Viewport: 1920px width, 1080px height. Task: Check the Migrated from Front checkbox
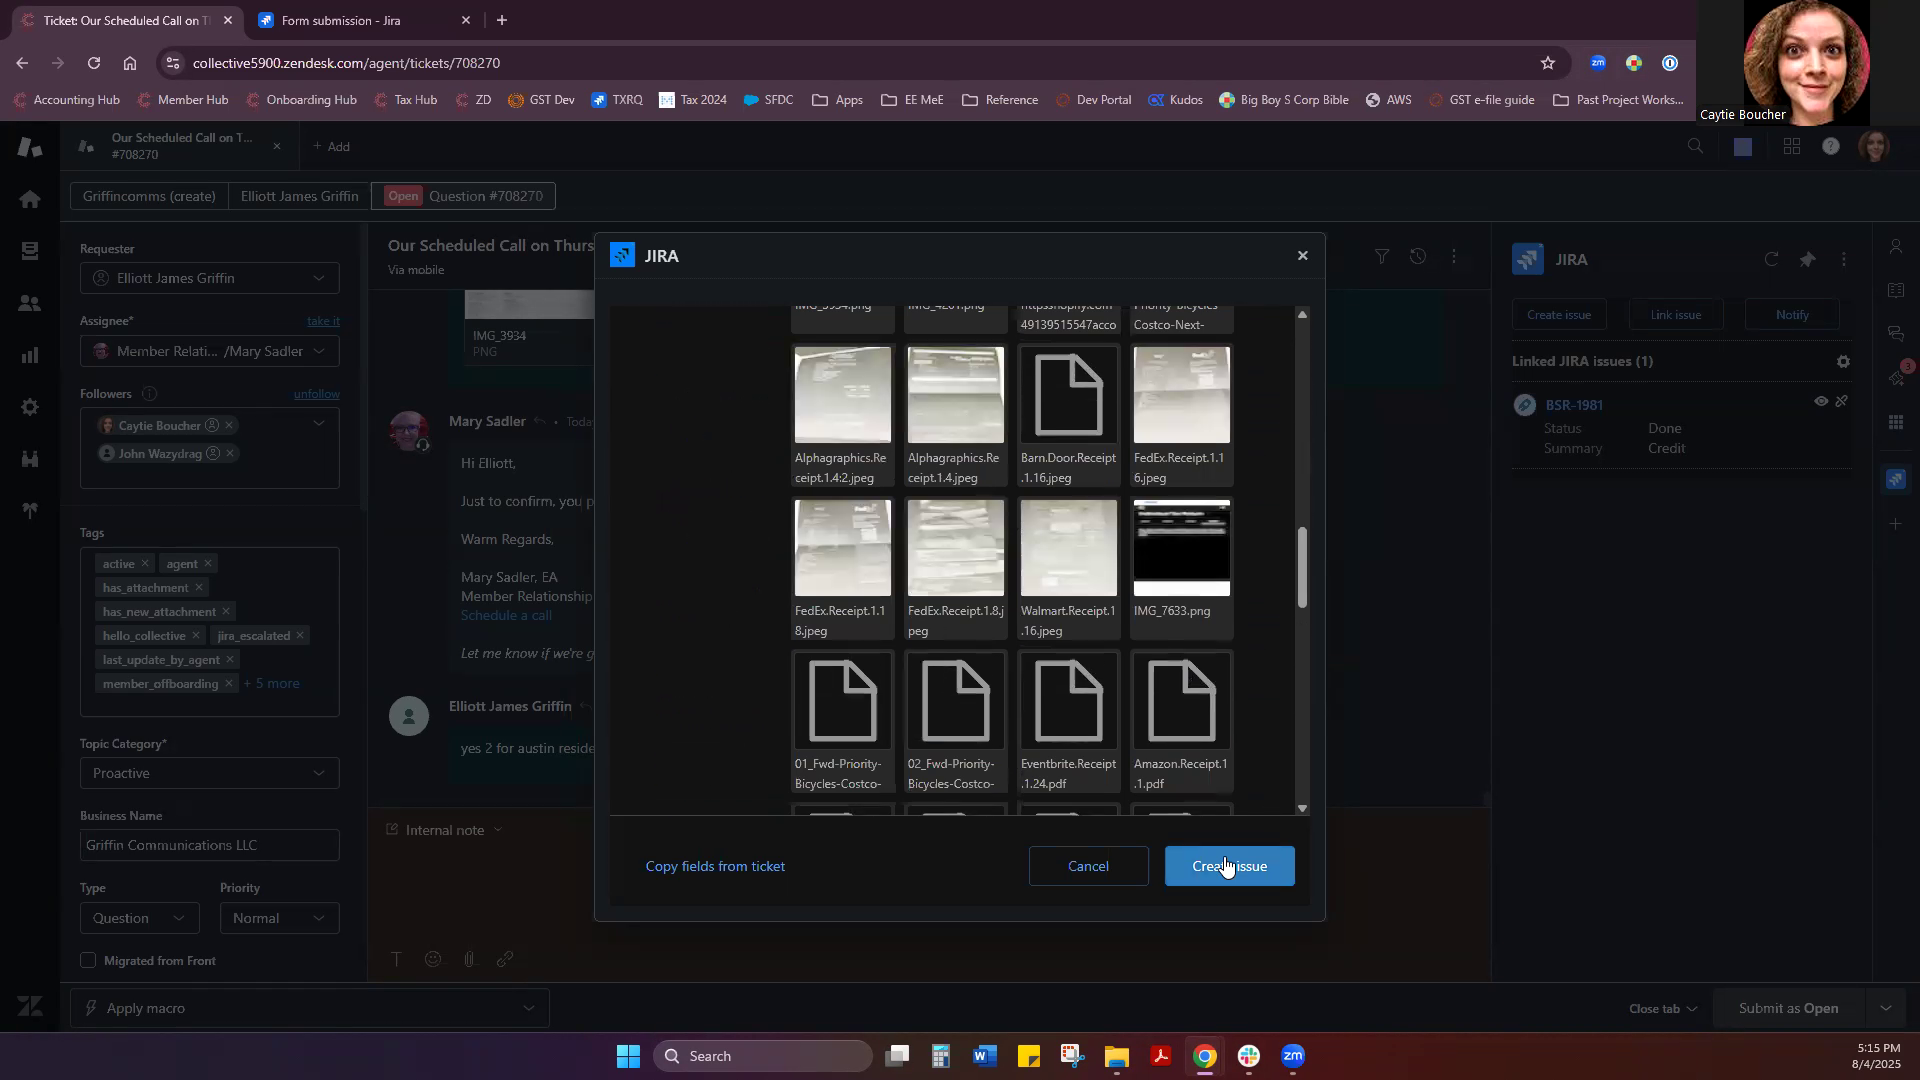click(x=88, y=961)
